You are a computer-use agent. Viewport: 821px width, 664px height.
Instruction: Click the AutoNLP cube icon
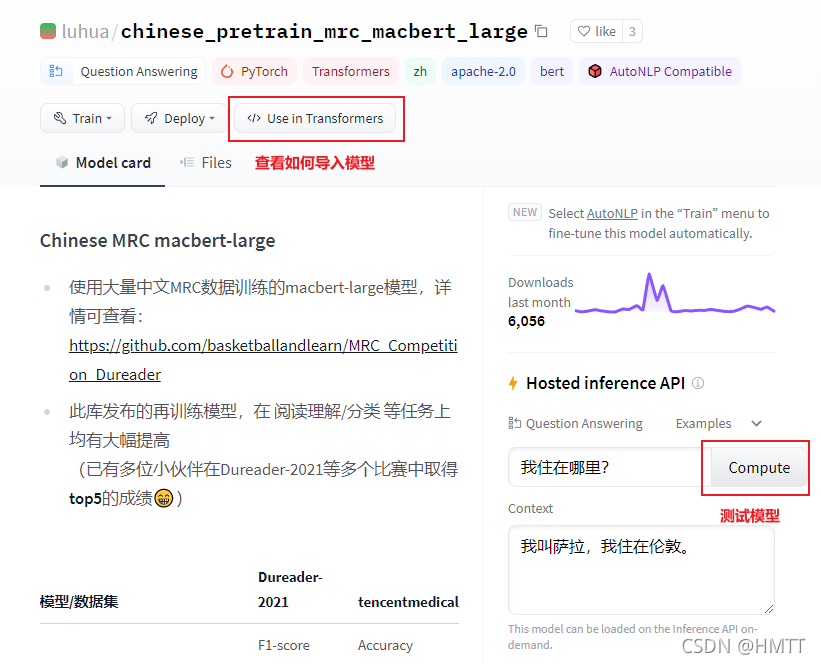pyautogui.click(x=595, y=71)
